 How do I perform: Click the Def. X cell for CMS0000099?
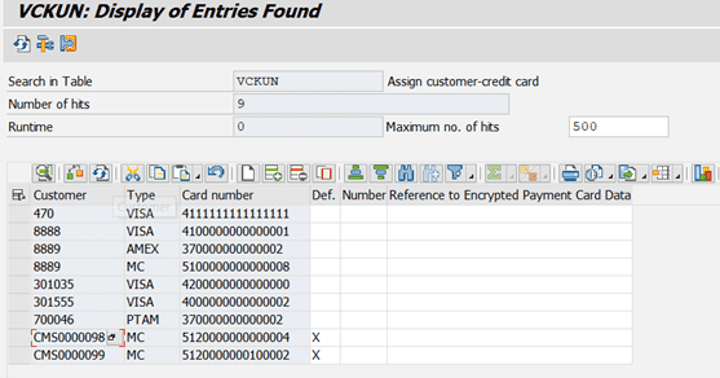point(325,355)
